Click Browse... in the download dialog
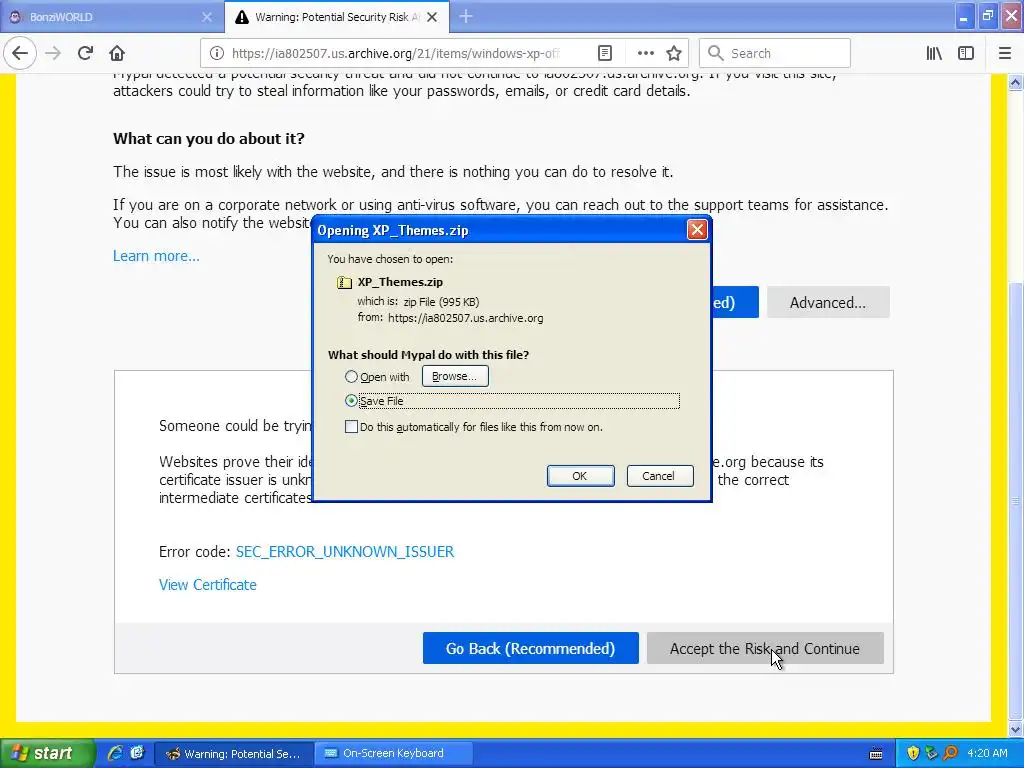The image size is (1024, 768). click(455, 376)
